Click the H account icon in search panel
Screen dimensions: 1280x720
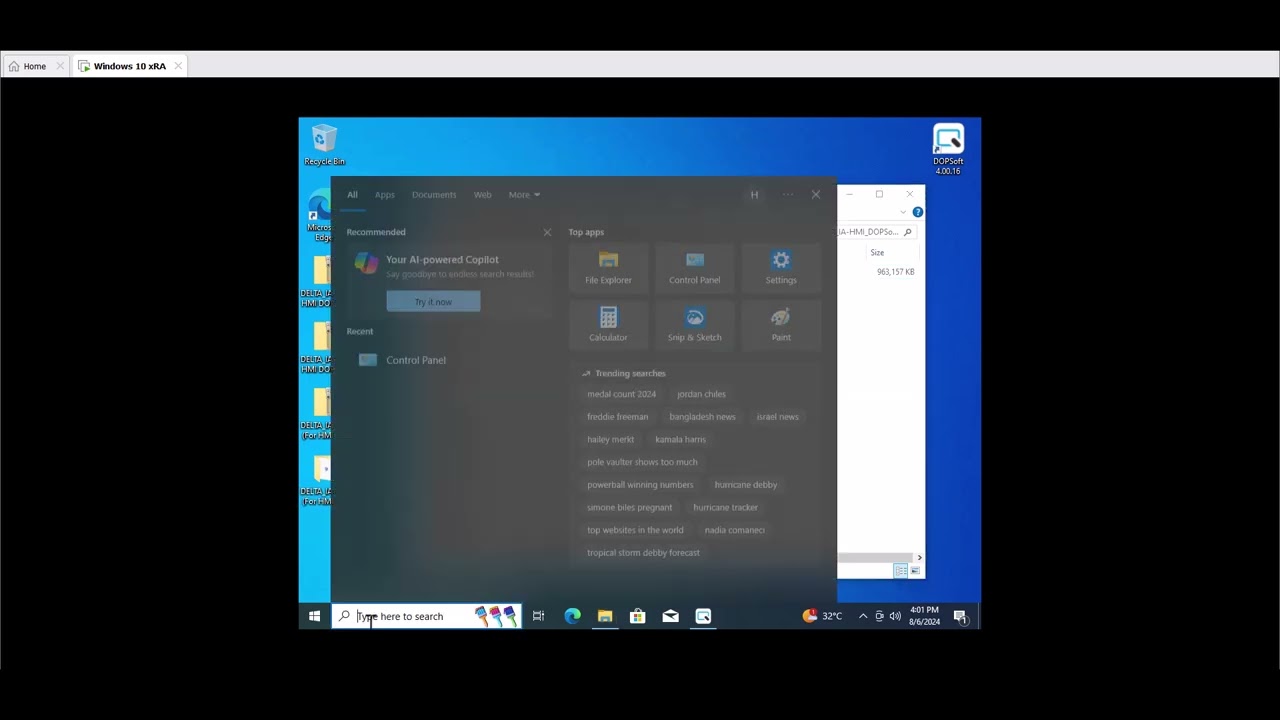pyautogui.click(x=754, y=195)
